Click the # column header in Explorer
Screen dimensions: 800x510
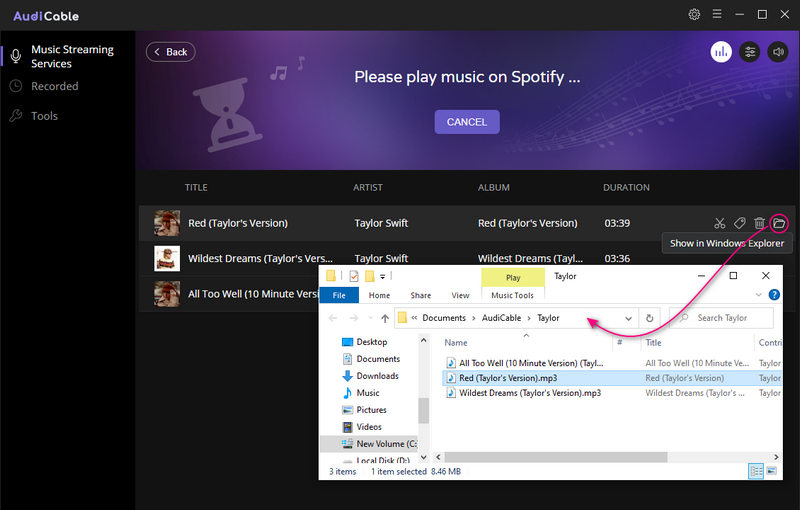pyautogui.click(x=619, y=342)
